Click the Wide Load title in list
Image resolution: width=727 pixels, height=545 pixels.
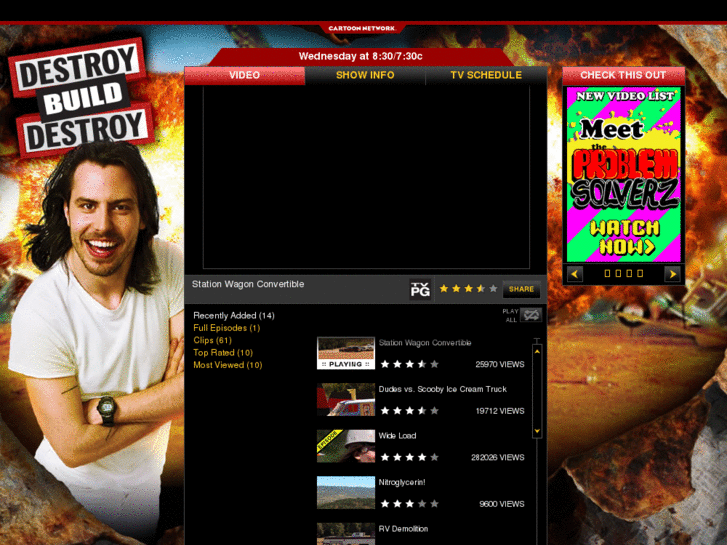coord(397,436)
